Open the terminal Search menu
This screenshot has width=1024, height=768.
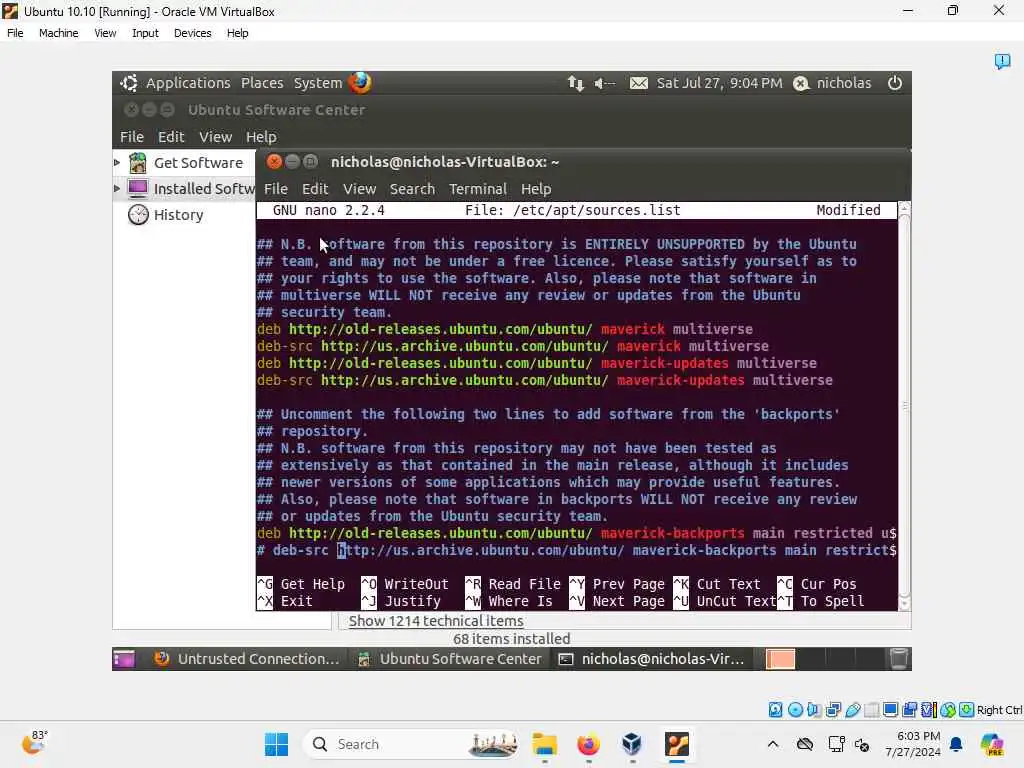412,189
